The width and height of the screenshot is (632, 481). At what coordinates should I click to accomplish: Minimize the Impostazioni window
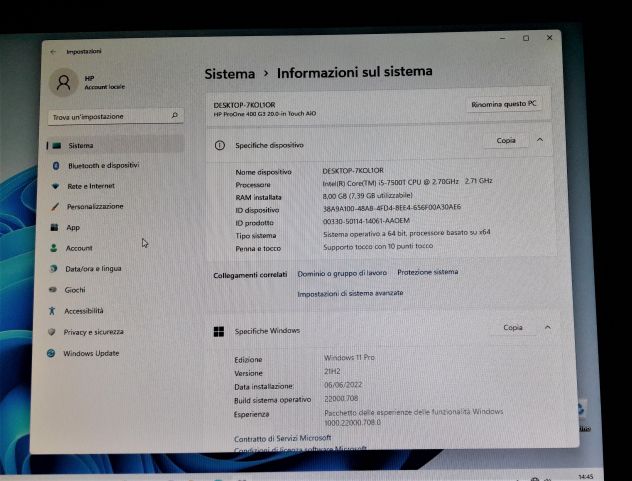[503, 38]
